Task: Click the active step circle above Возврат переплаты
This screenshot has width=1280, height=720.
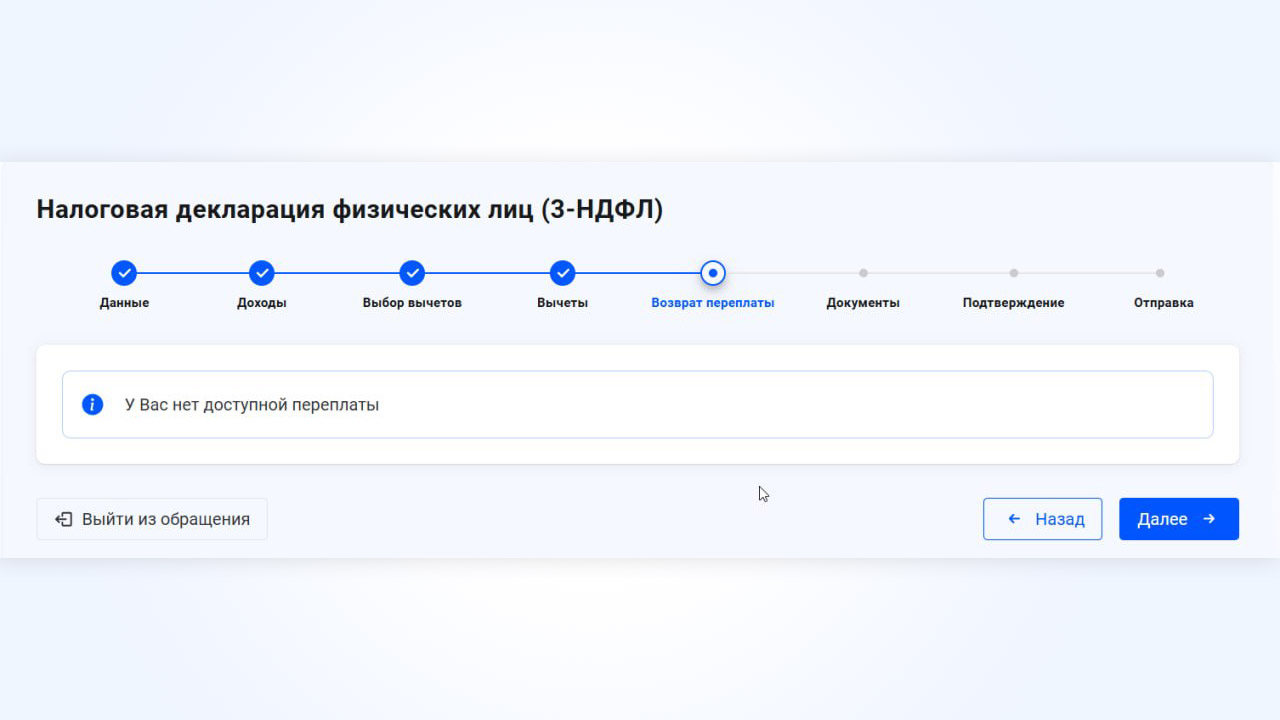Action: pos(712,273)
